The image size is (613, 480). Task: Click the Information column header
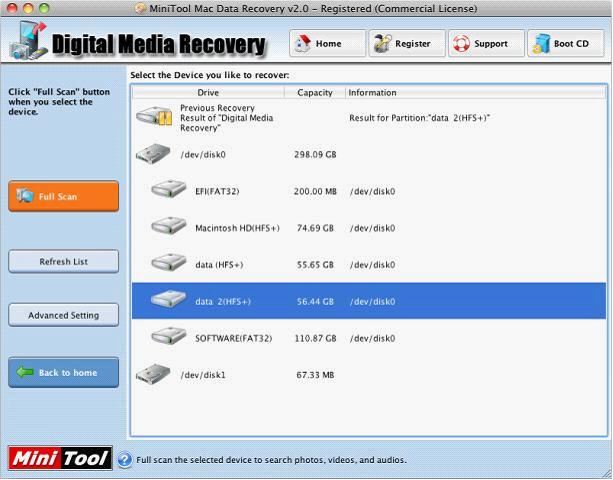coord(475,93)
